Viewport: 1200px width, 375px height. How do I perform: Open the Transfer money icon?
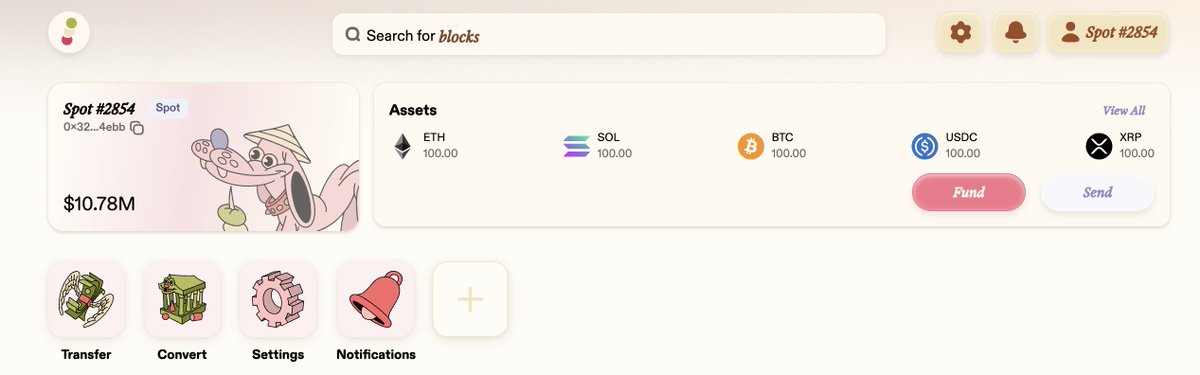pyautogui.click(x=86, y=299)
